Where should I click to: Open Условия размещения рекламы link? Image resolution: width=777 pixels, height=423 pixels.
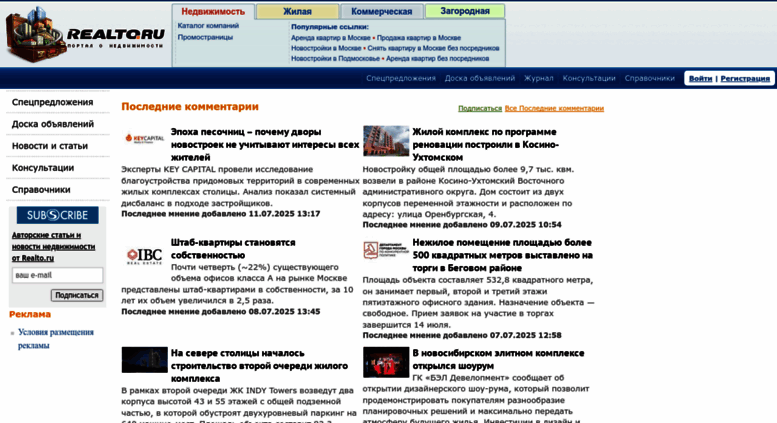pyautogui.click(x=56, y=339)
